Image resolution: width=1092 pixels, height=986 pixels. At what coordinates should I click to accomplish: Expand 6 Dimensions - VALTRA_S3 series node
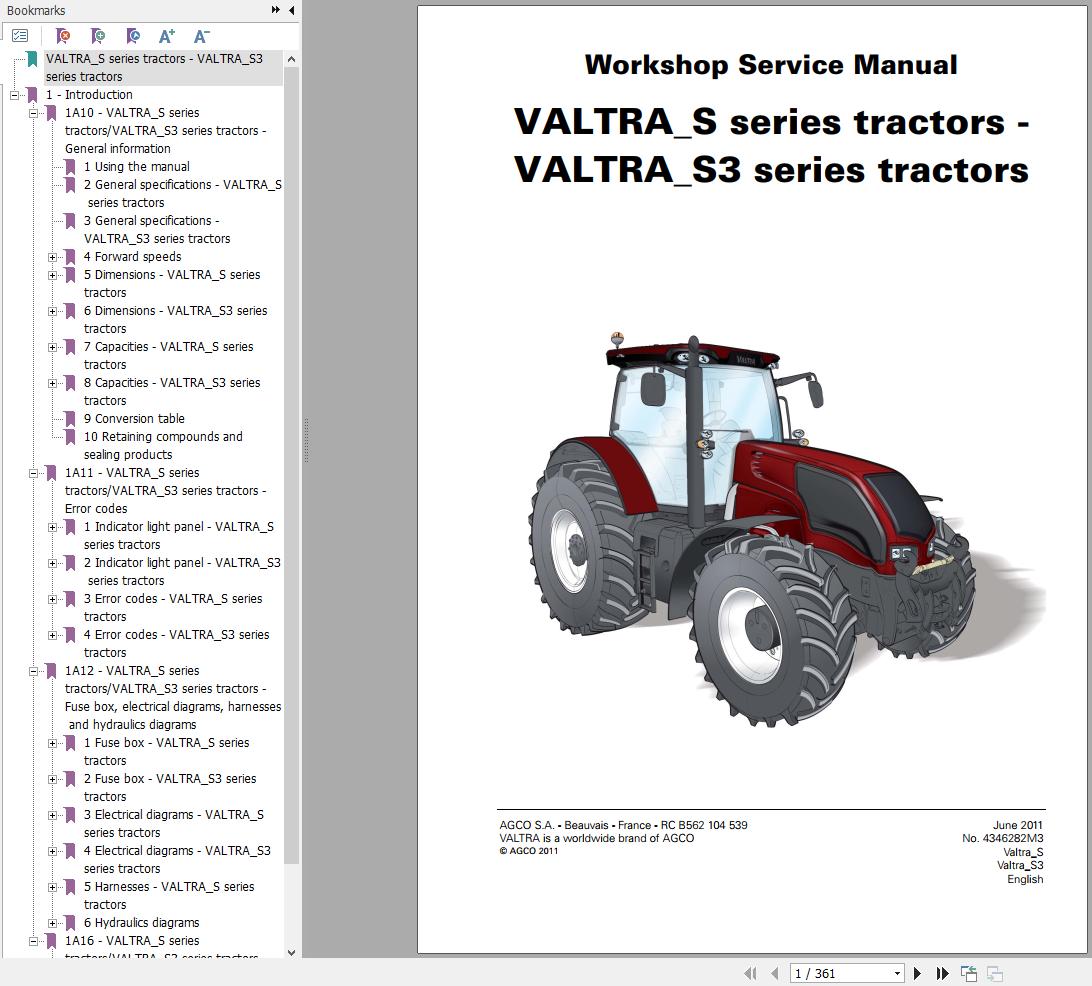click(x=52, y=311)
